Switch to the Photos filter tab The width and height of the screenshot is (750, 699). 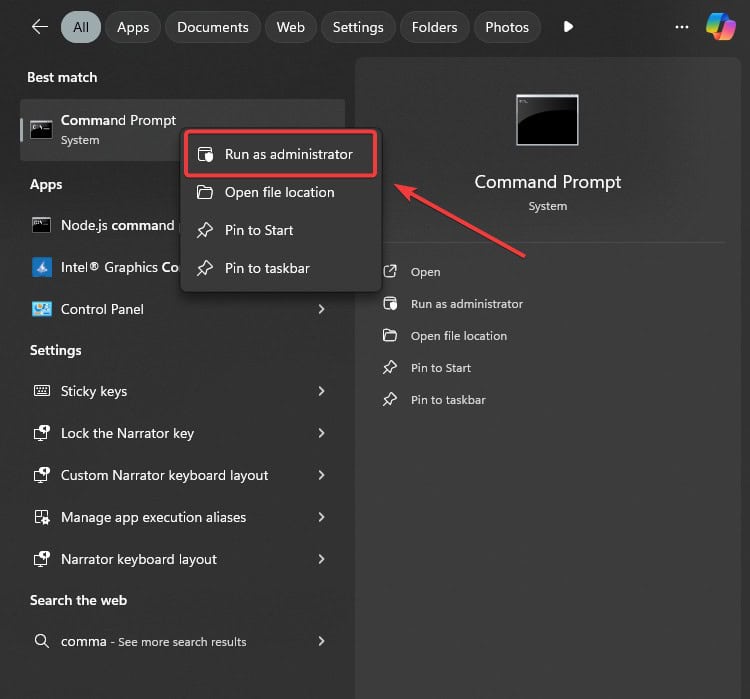[507, 27]
